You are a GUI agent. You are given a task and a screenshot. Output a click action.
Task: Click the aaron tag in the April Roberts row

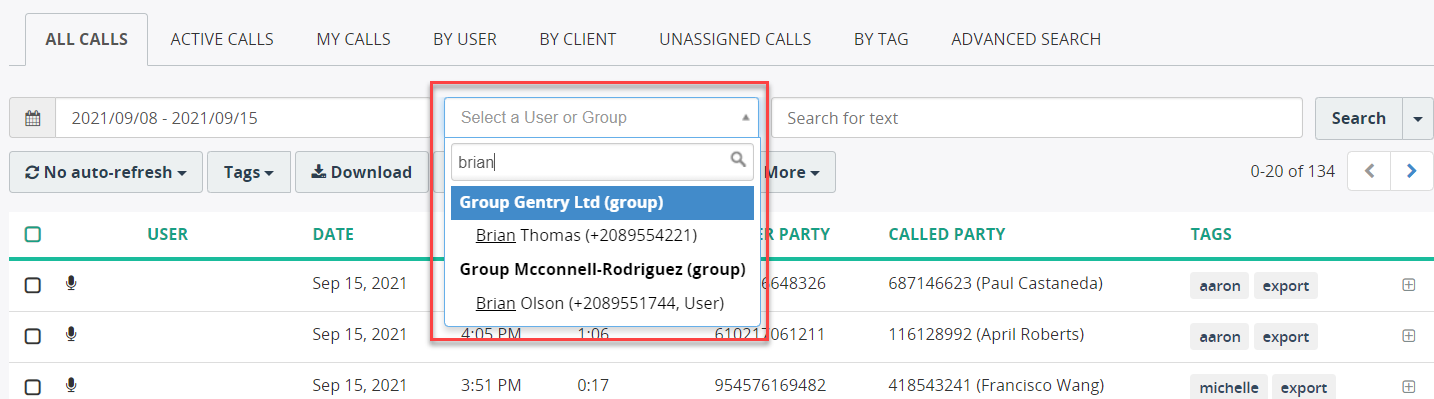[1220, 337]
